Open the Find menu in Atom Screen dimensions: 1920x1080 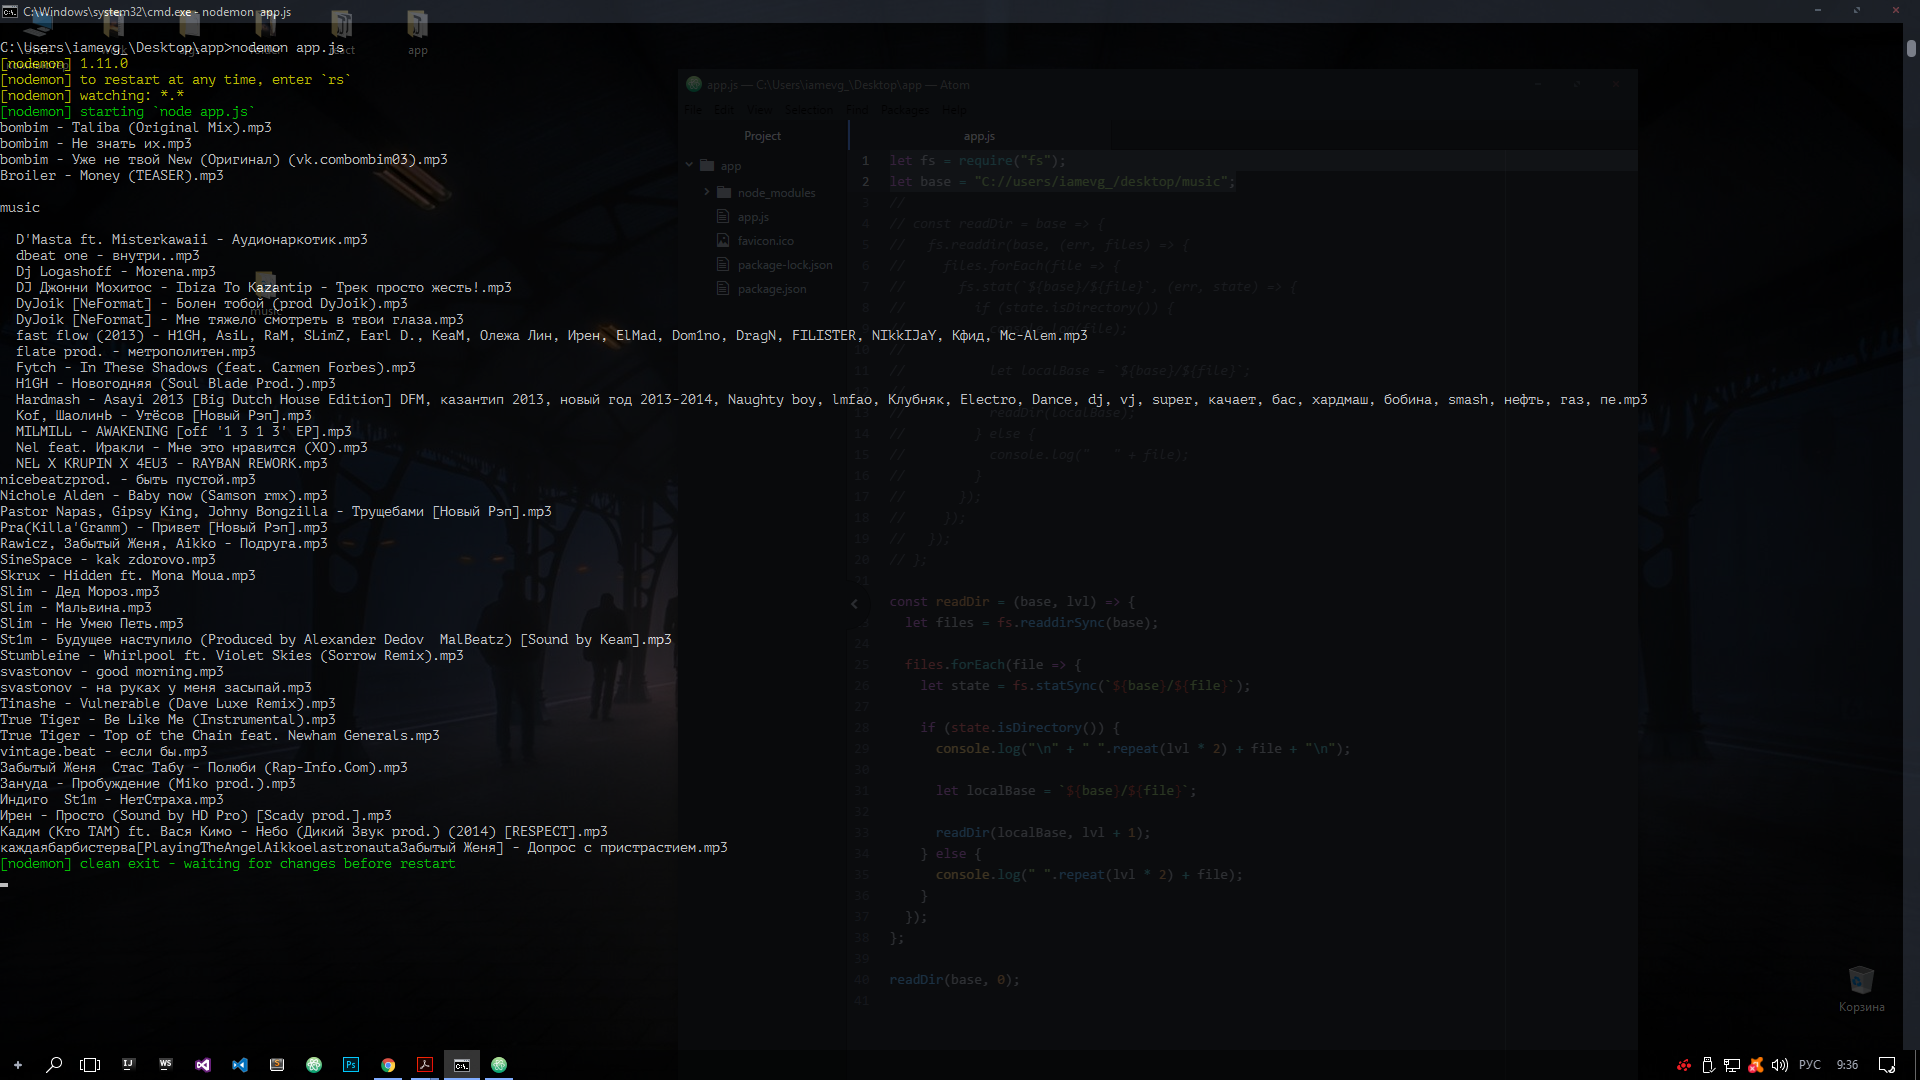(857, 109)
